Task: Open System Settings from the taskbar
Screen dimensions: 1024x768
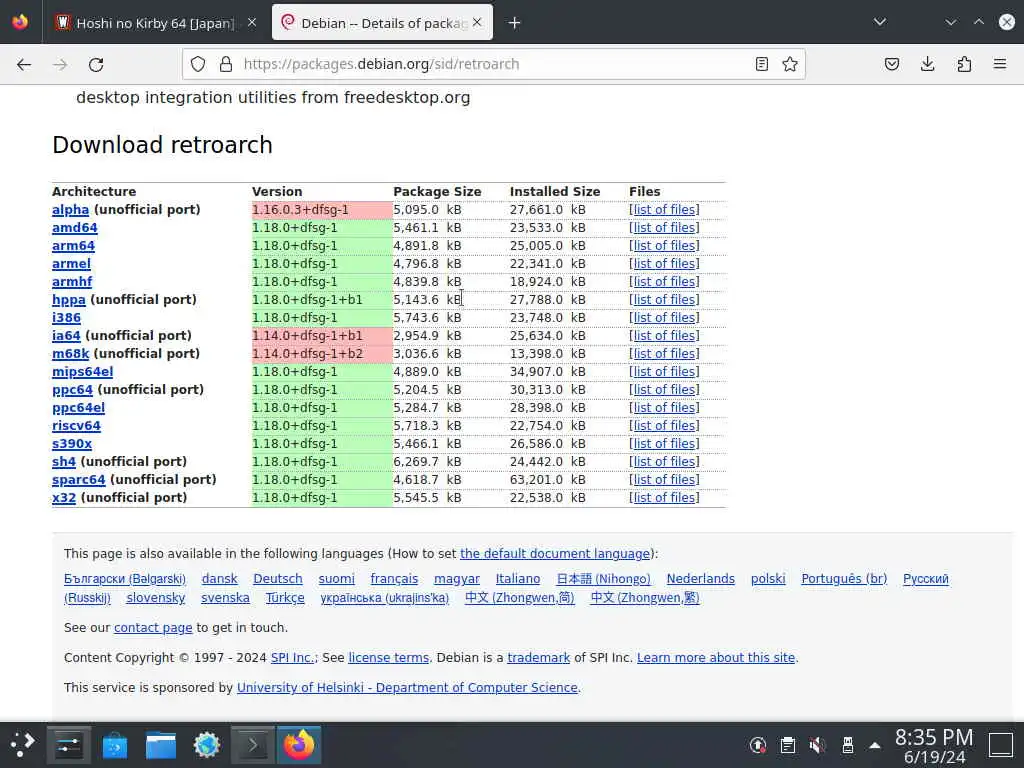Action: [69, 744]
